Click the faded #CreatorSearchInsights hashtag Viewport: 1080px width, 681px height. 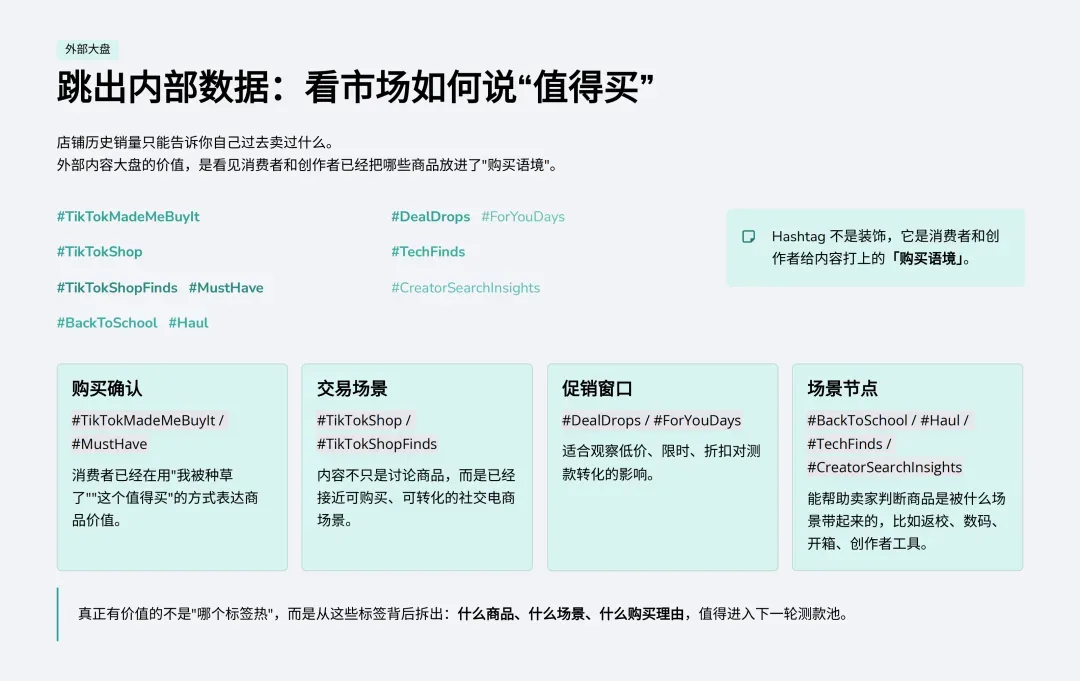tap(466, 288)
